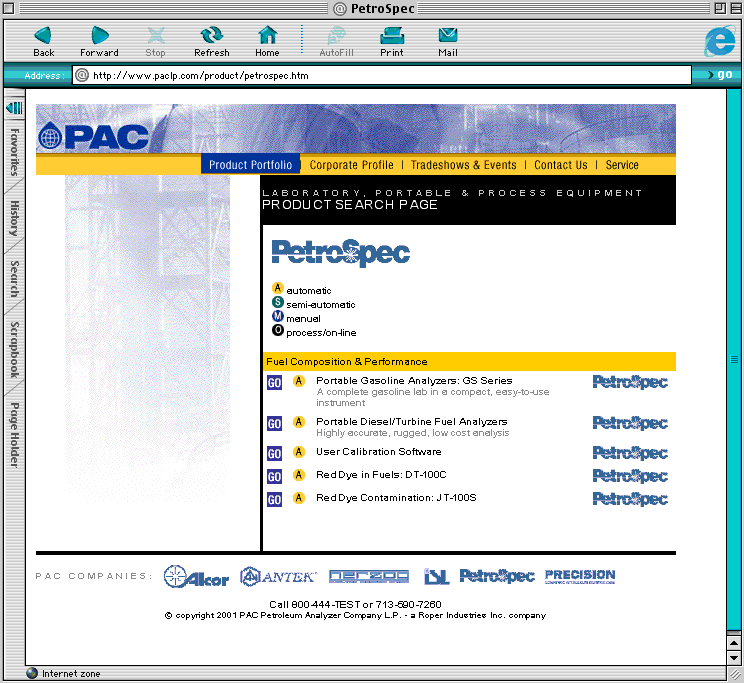This screenshot has width=744, height=683.
Task: Click the Fuel Composition & Performance heading
Action: (x=346, y=362)
